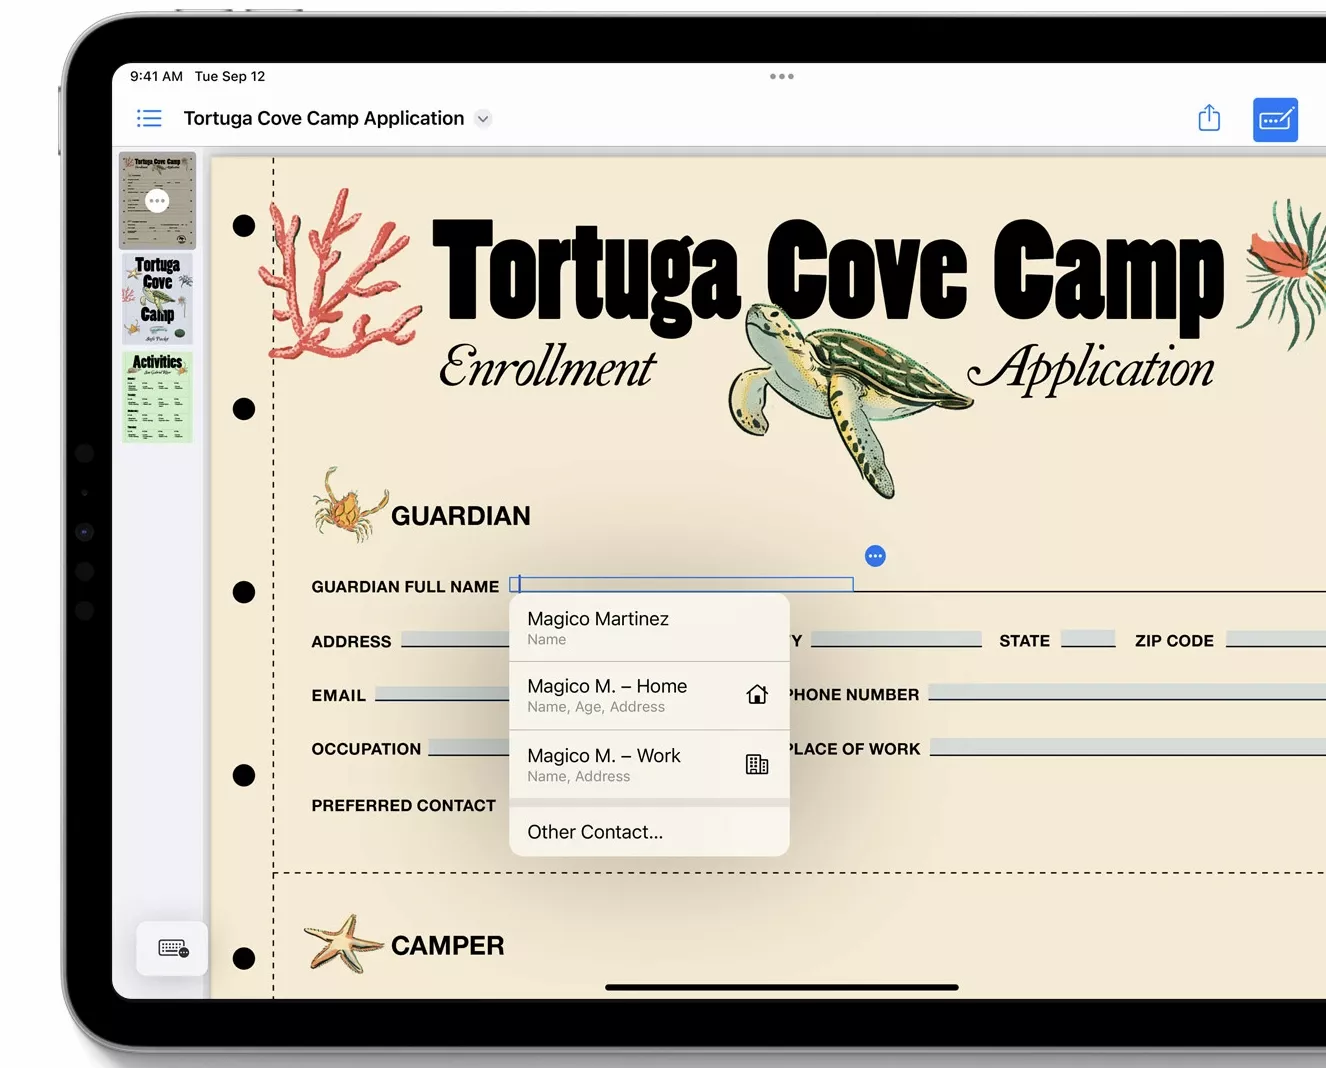The width and height of the screenshot is (1326, 1068).
Task: Tap the house icon for Home contact
Action: 757,695
